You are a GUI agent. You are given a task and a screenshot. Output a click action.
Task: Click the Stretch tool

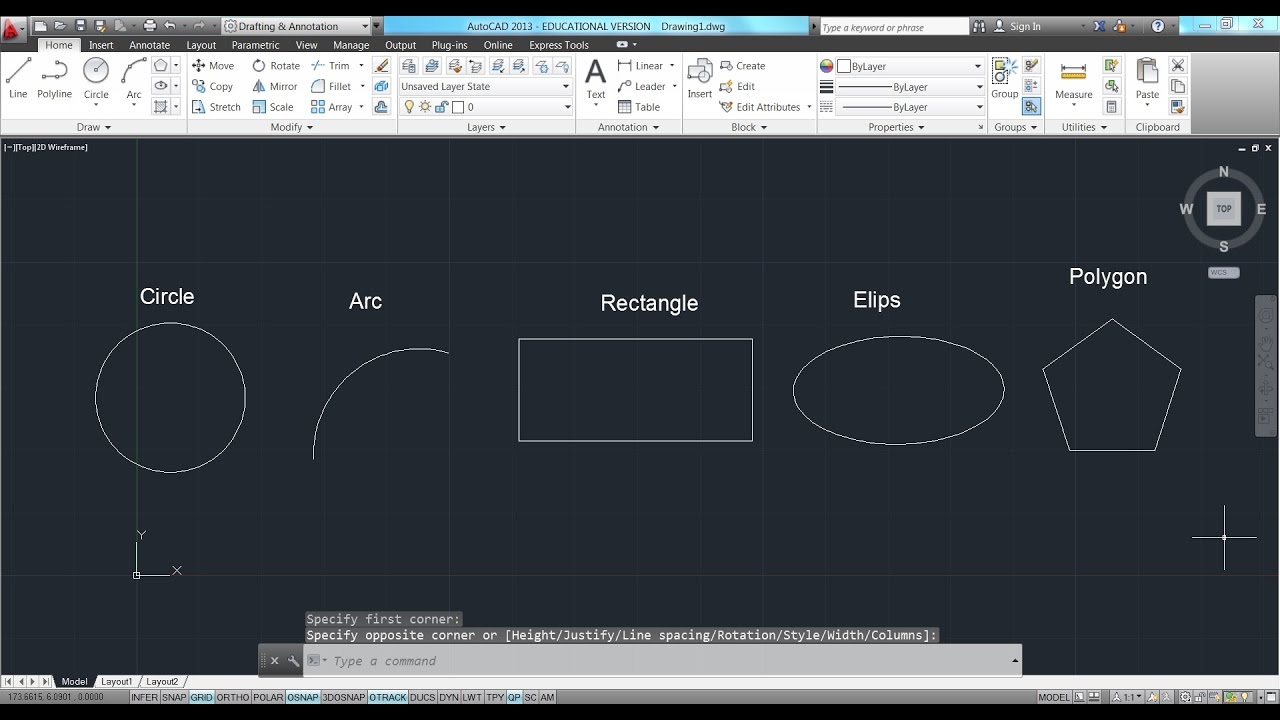point(216,107)
